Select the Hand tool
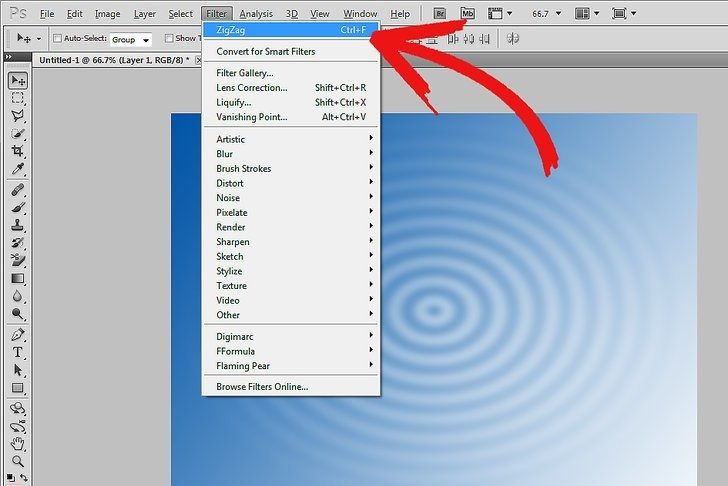The width and height of the screenshot is (728, 486). 18,444
